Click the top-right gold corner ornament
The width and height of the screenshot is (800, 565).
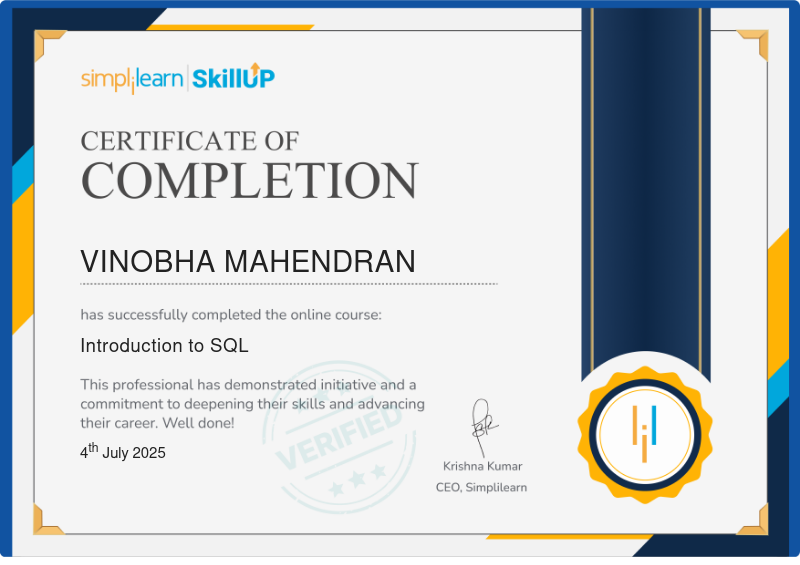click(x=753, y=44)
